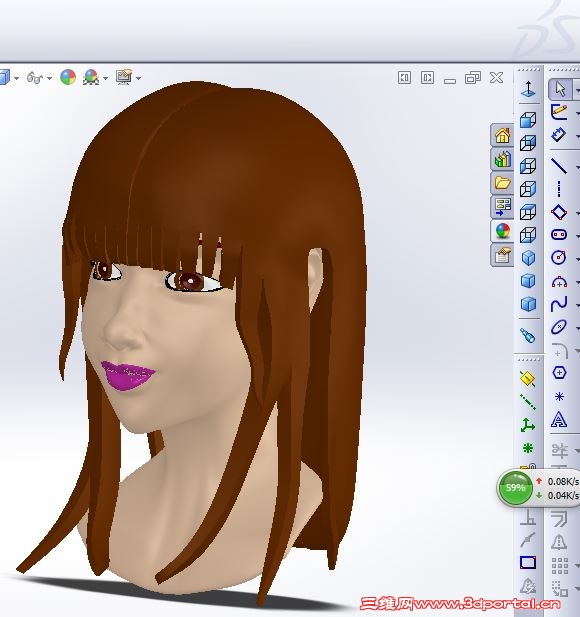Open the View Palette tab
The width and height of the screenshot is (580, 617).
(502, 207)
